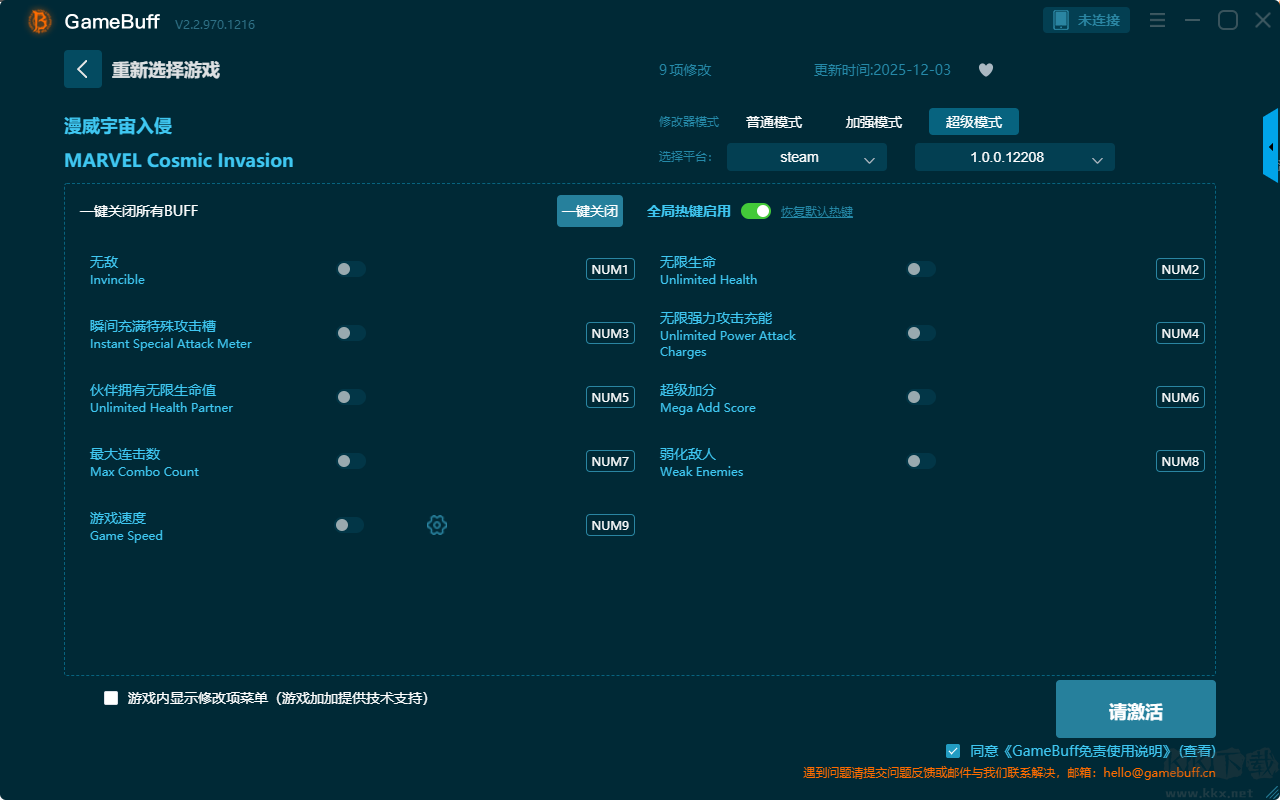Click 恢复默认热键 restore hotkeys link
The width and height of the screenshot is (1280, 800).
pos(816,212)
